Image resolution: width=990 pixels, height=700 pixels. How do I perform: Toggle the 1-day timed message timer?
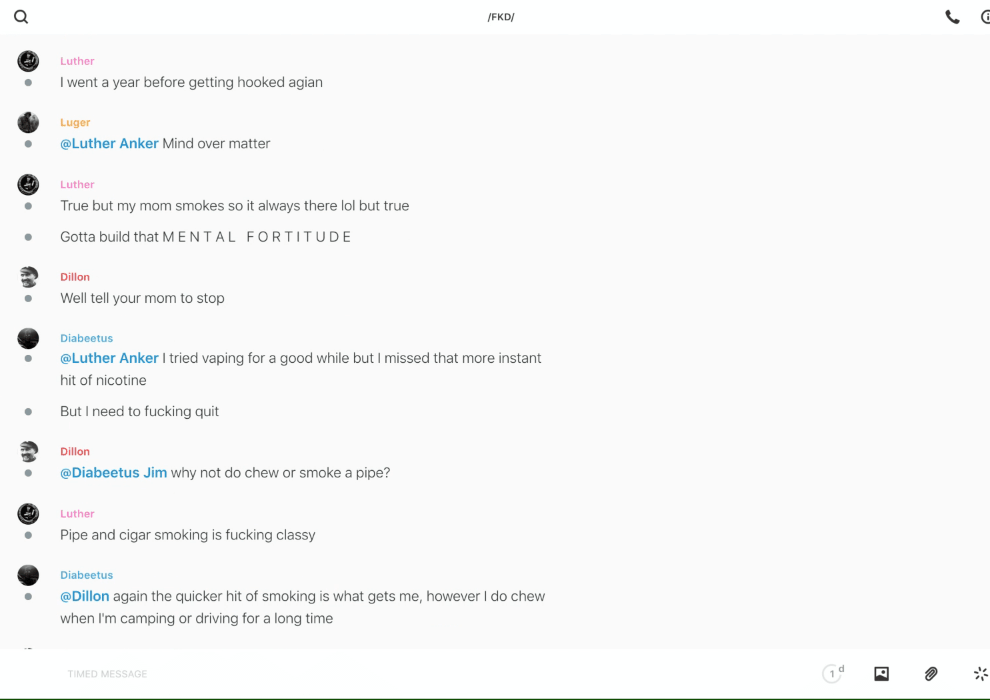tap(832, 674)
